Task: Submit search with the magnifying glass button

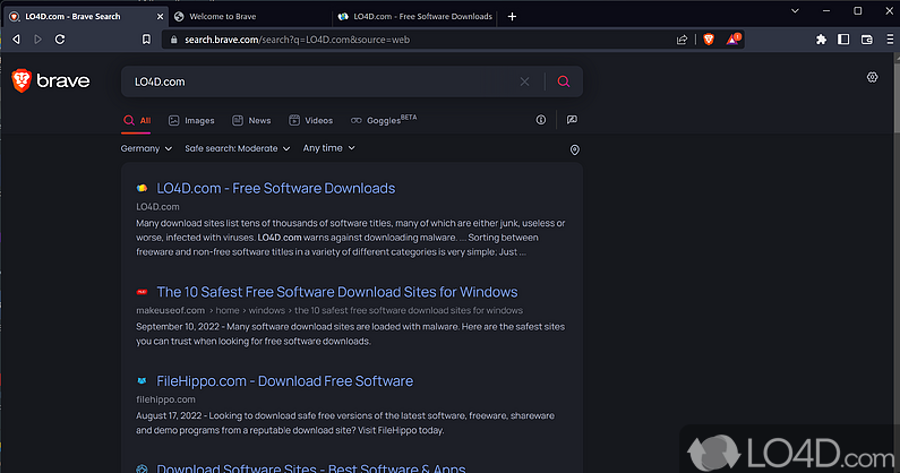Action: point(564,82)
